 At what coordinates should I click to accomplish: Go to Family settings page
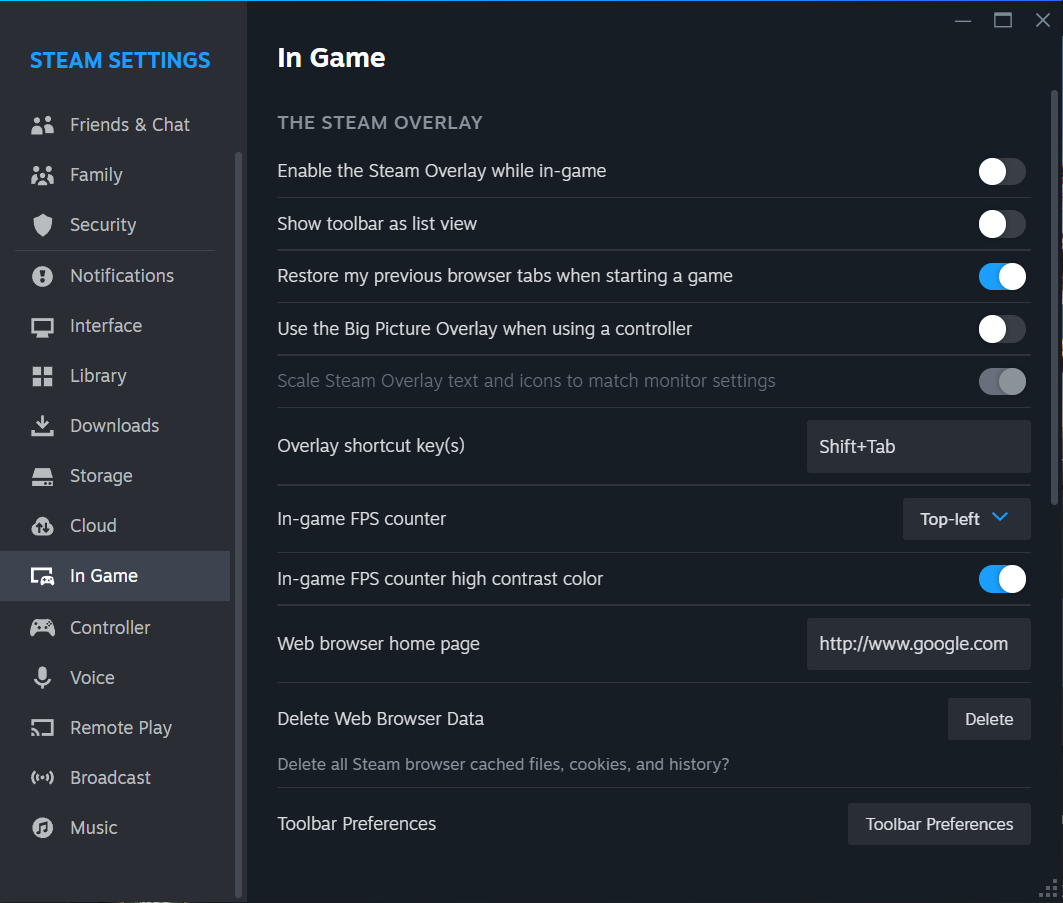coord(115,175)
